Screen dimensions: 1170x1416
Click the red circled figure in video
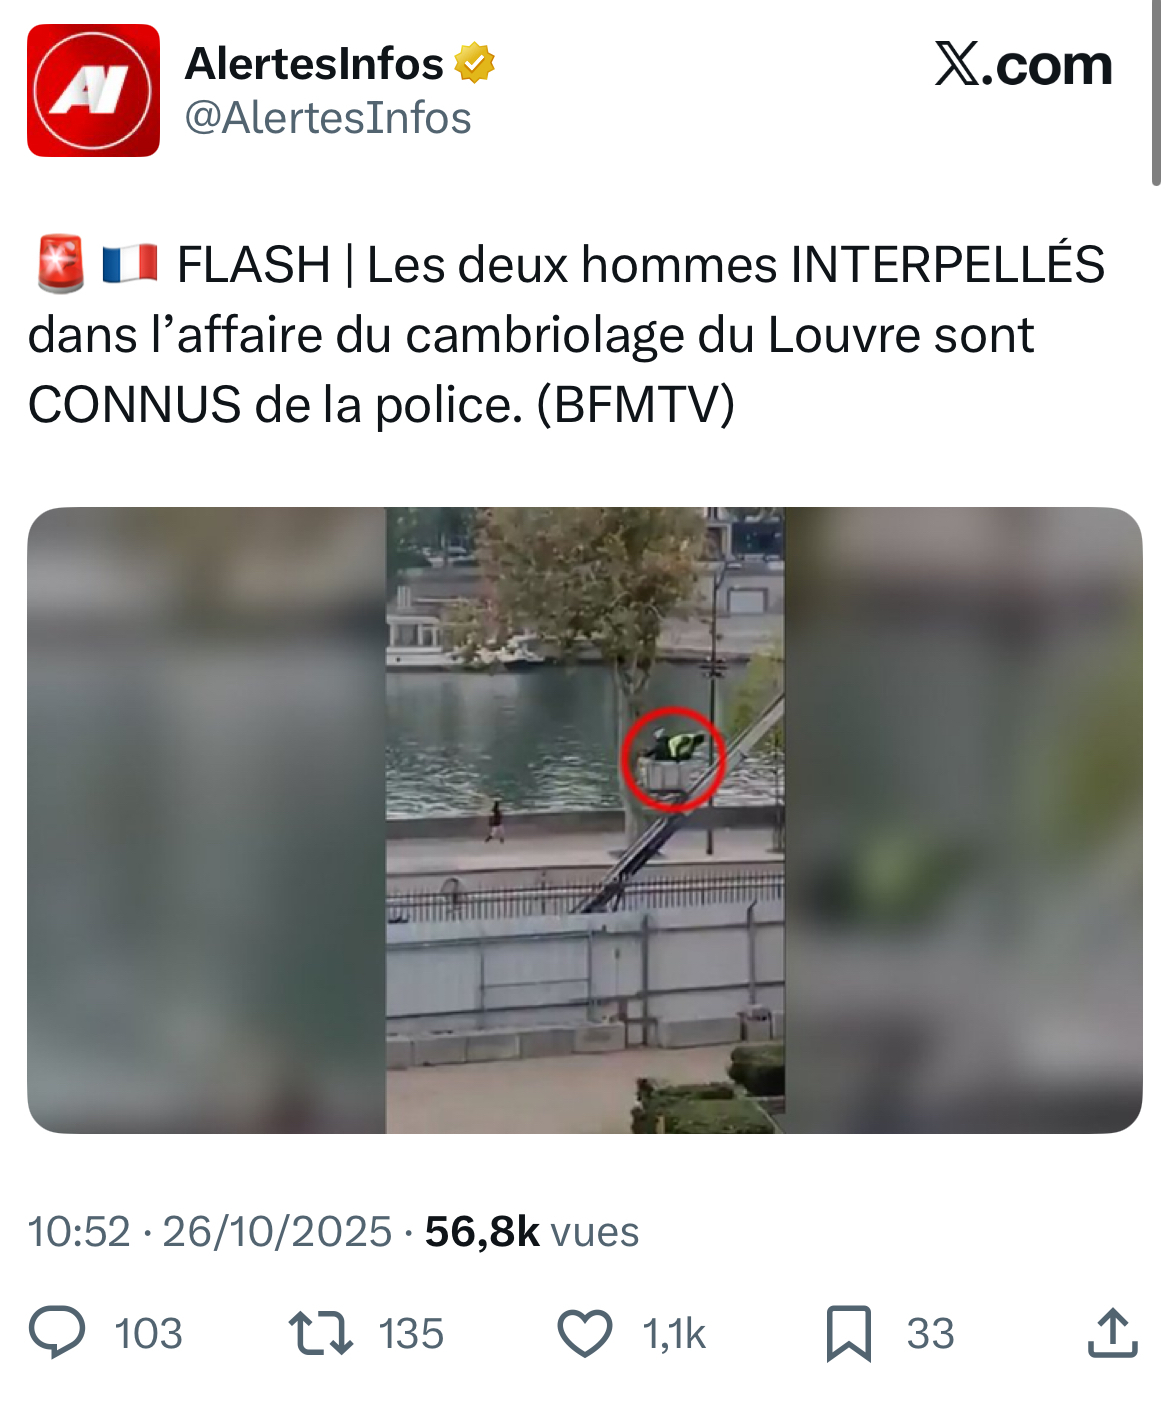tap(673, 759)
